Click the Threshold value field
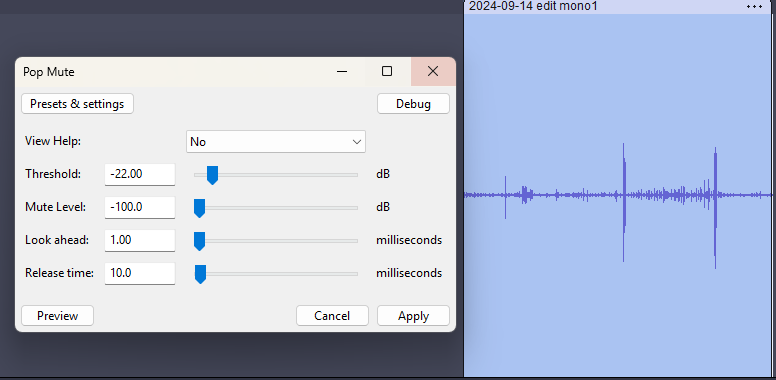 pos(140,174)
